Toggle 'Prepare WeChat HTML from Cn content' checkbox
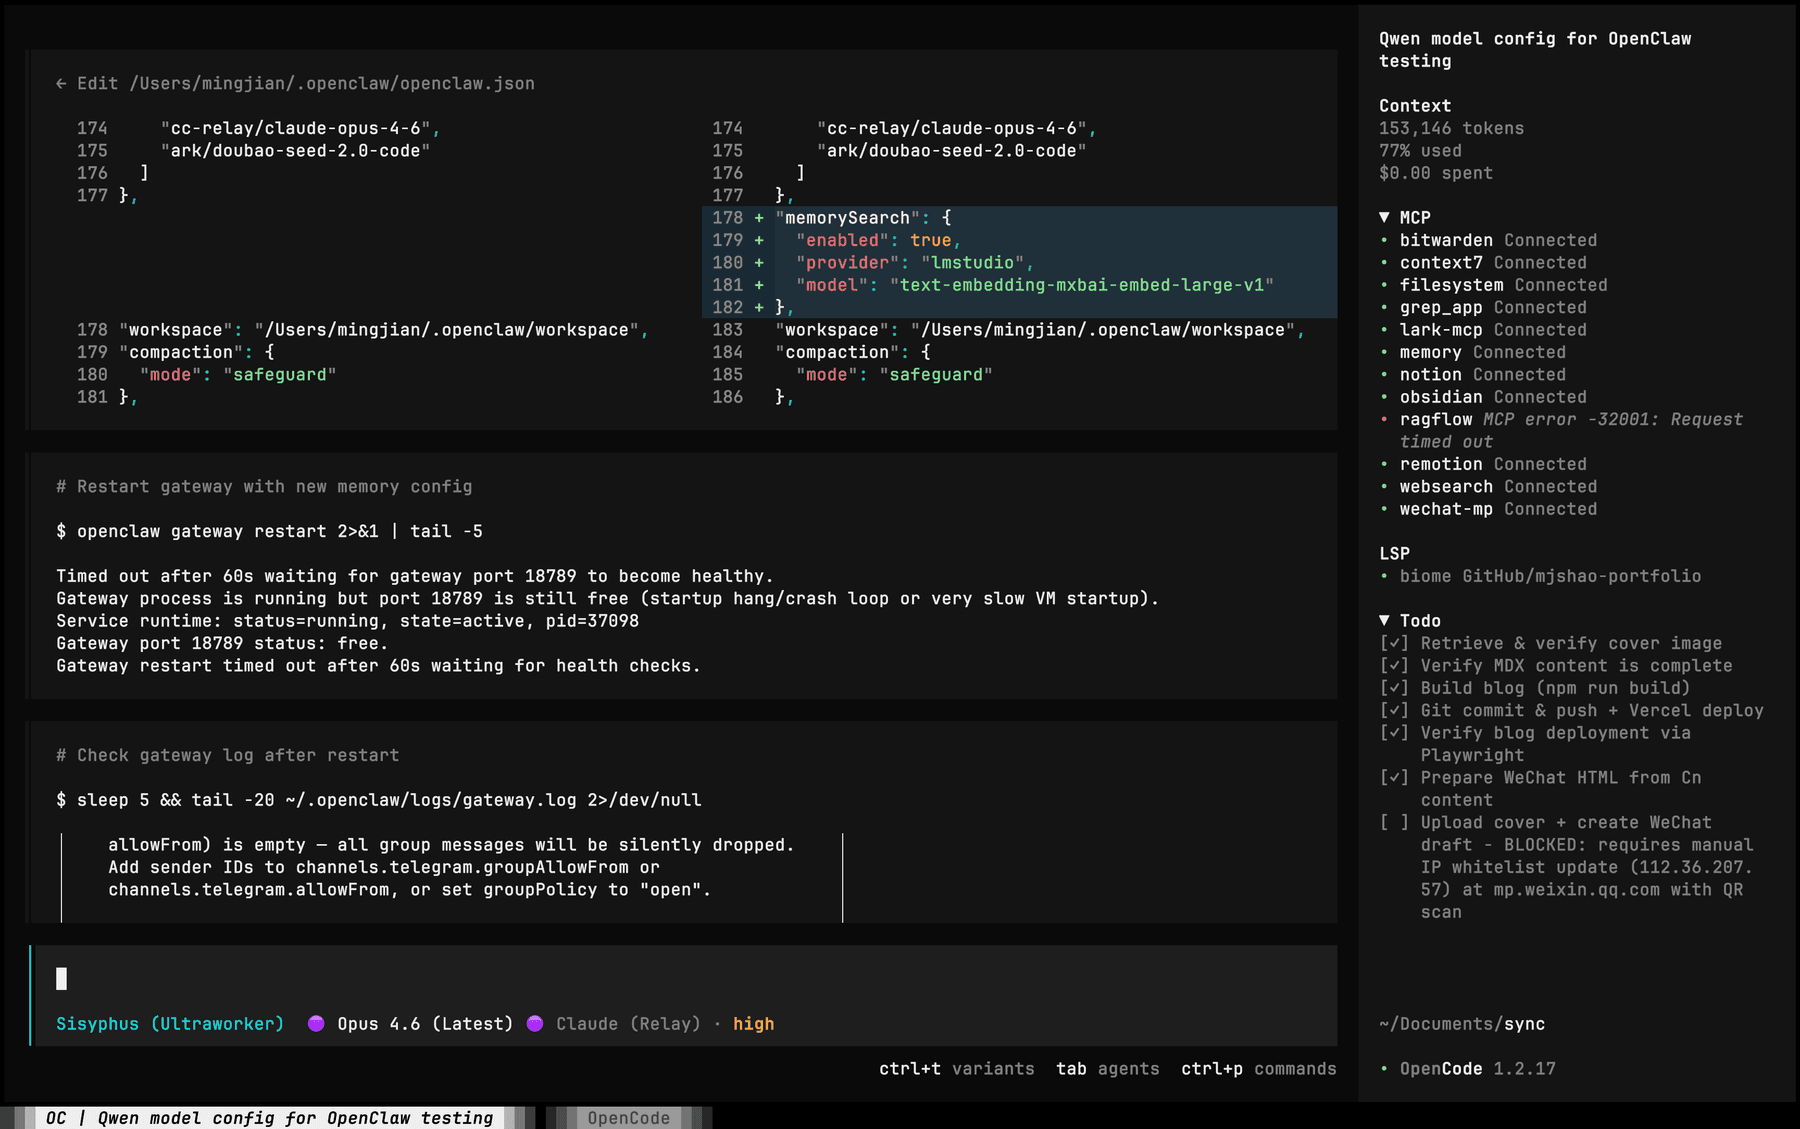Viewport: 1800px width, 1129px height. tap(1394, 778)
